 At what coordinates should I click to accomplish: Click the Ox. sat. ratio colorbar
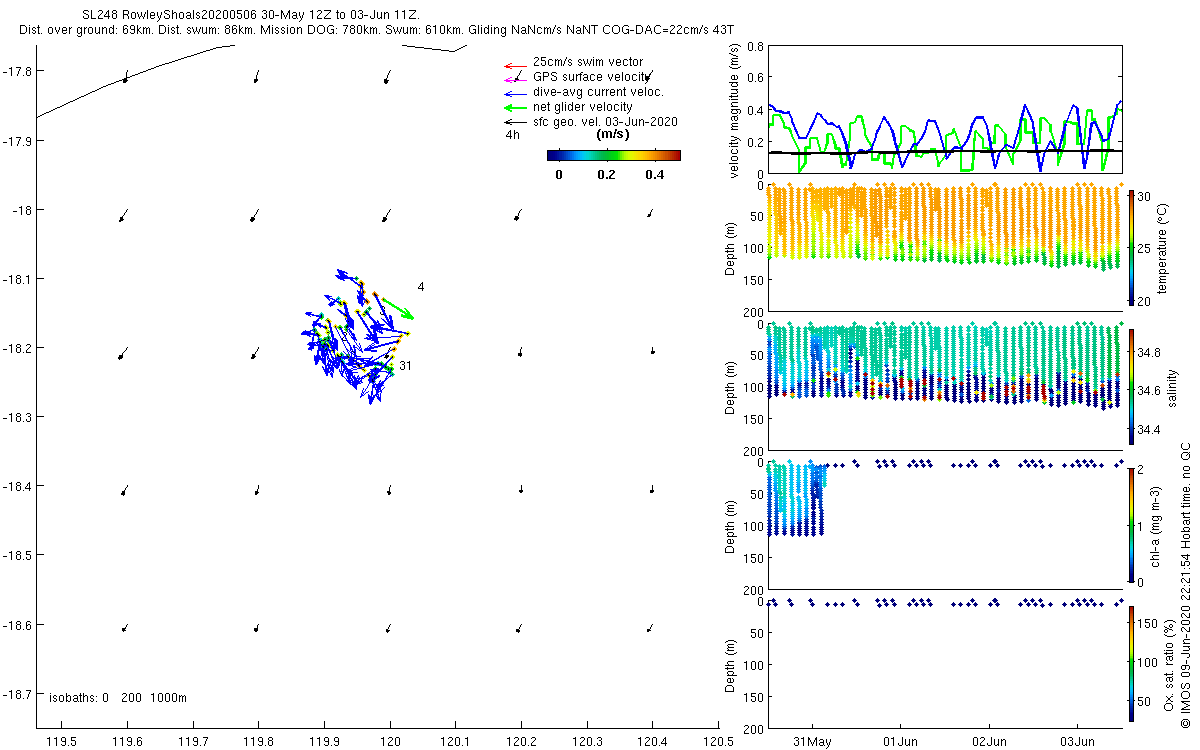(1131, 665)
